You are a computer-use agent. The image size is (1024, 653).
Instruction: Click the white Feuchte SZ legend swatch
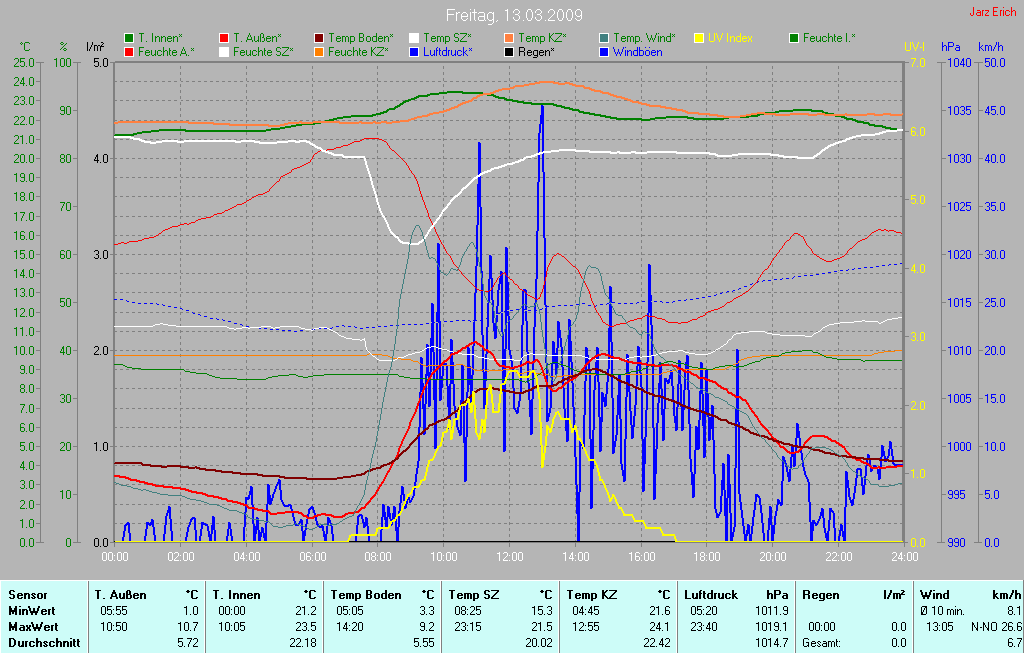[x=224, y=52]
